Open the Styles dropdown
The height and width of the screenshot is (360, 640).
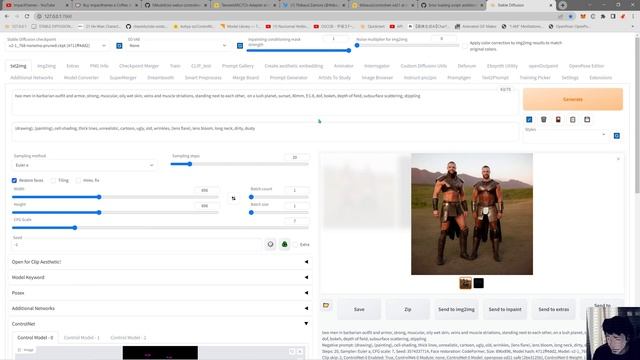pyautogui.click(x=567, y=136)
